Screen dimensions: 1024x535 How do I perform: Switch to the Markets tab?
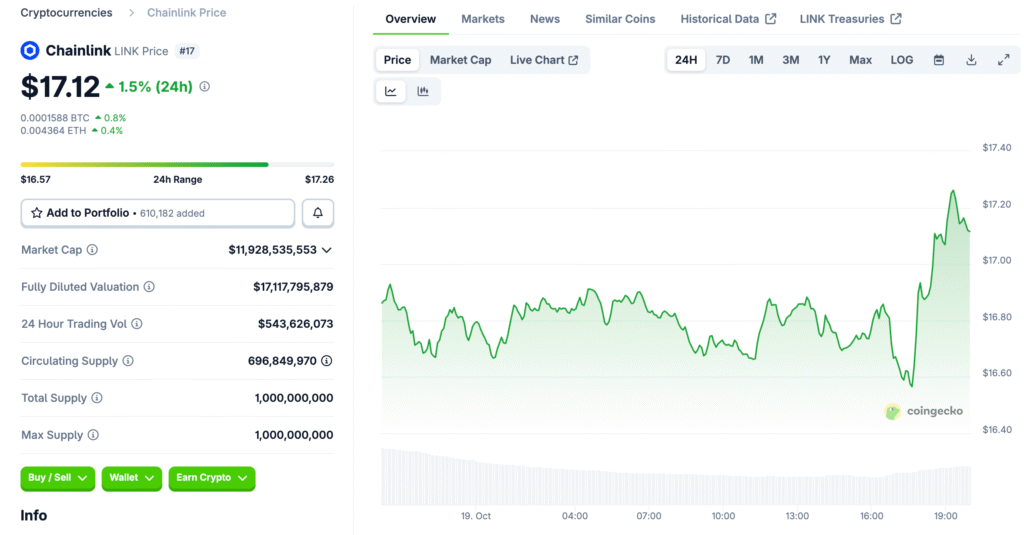[x=482, y=19]
